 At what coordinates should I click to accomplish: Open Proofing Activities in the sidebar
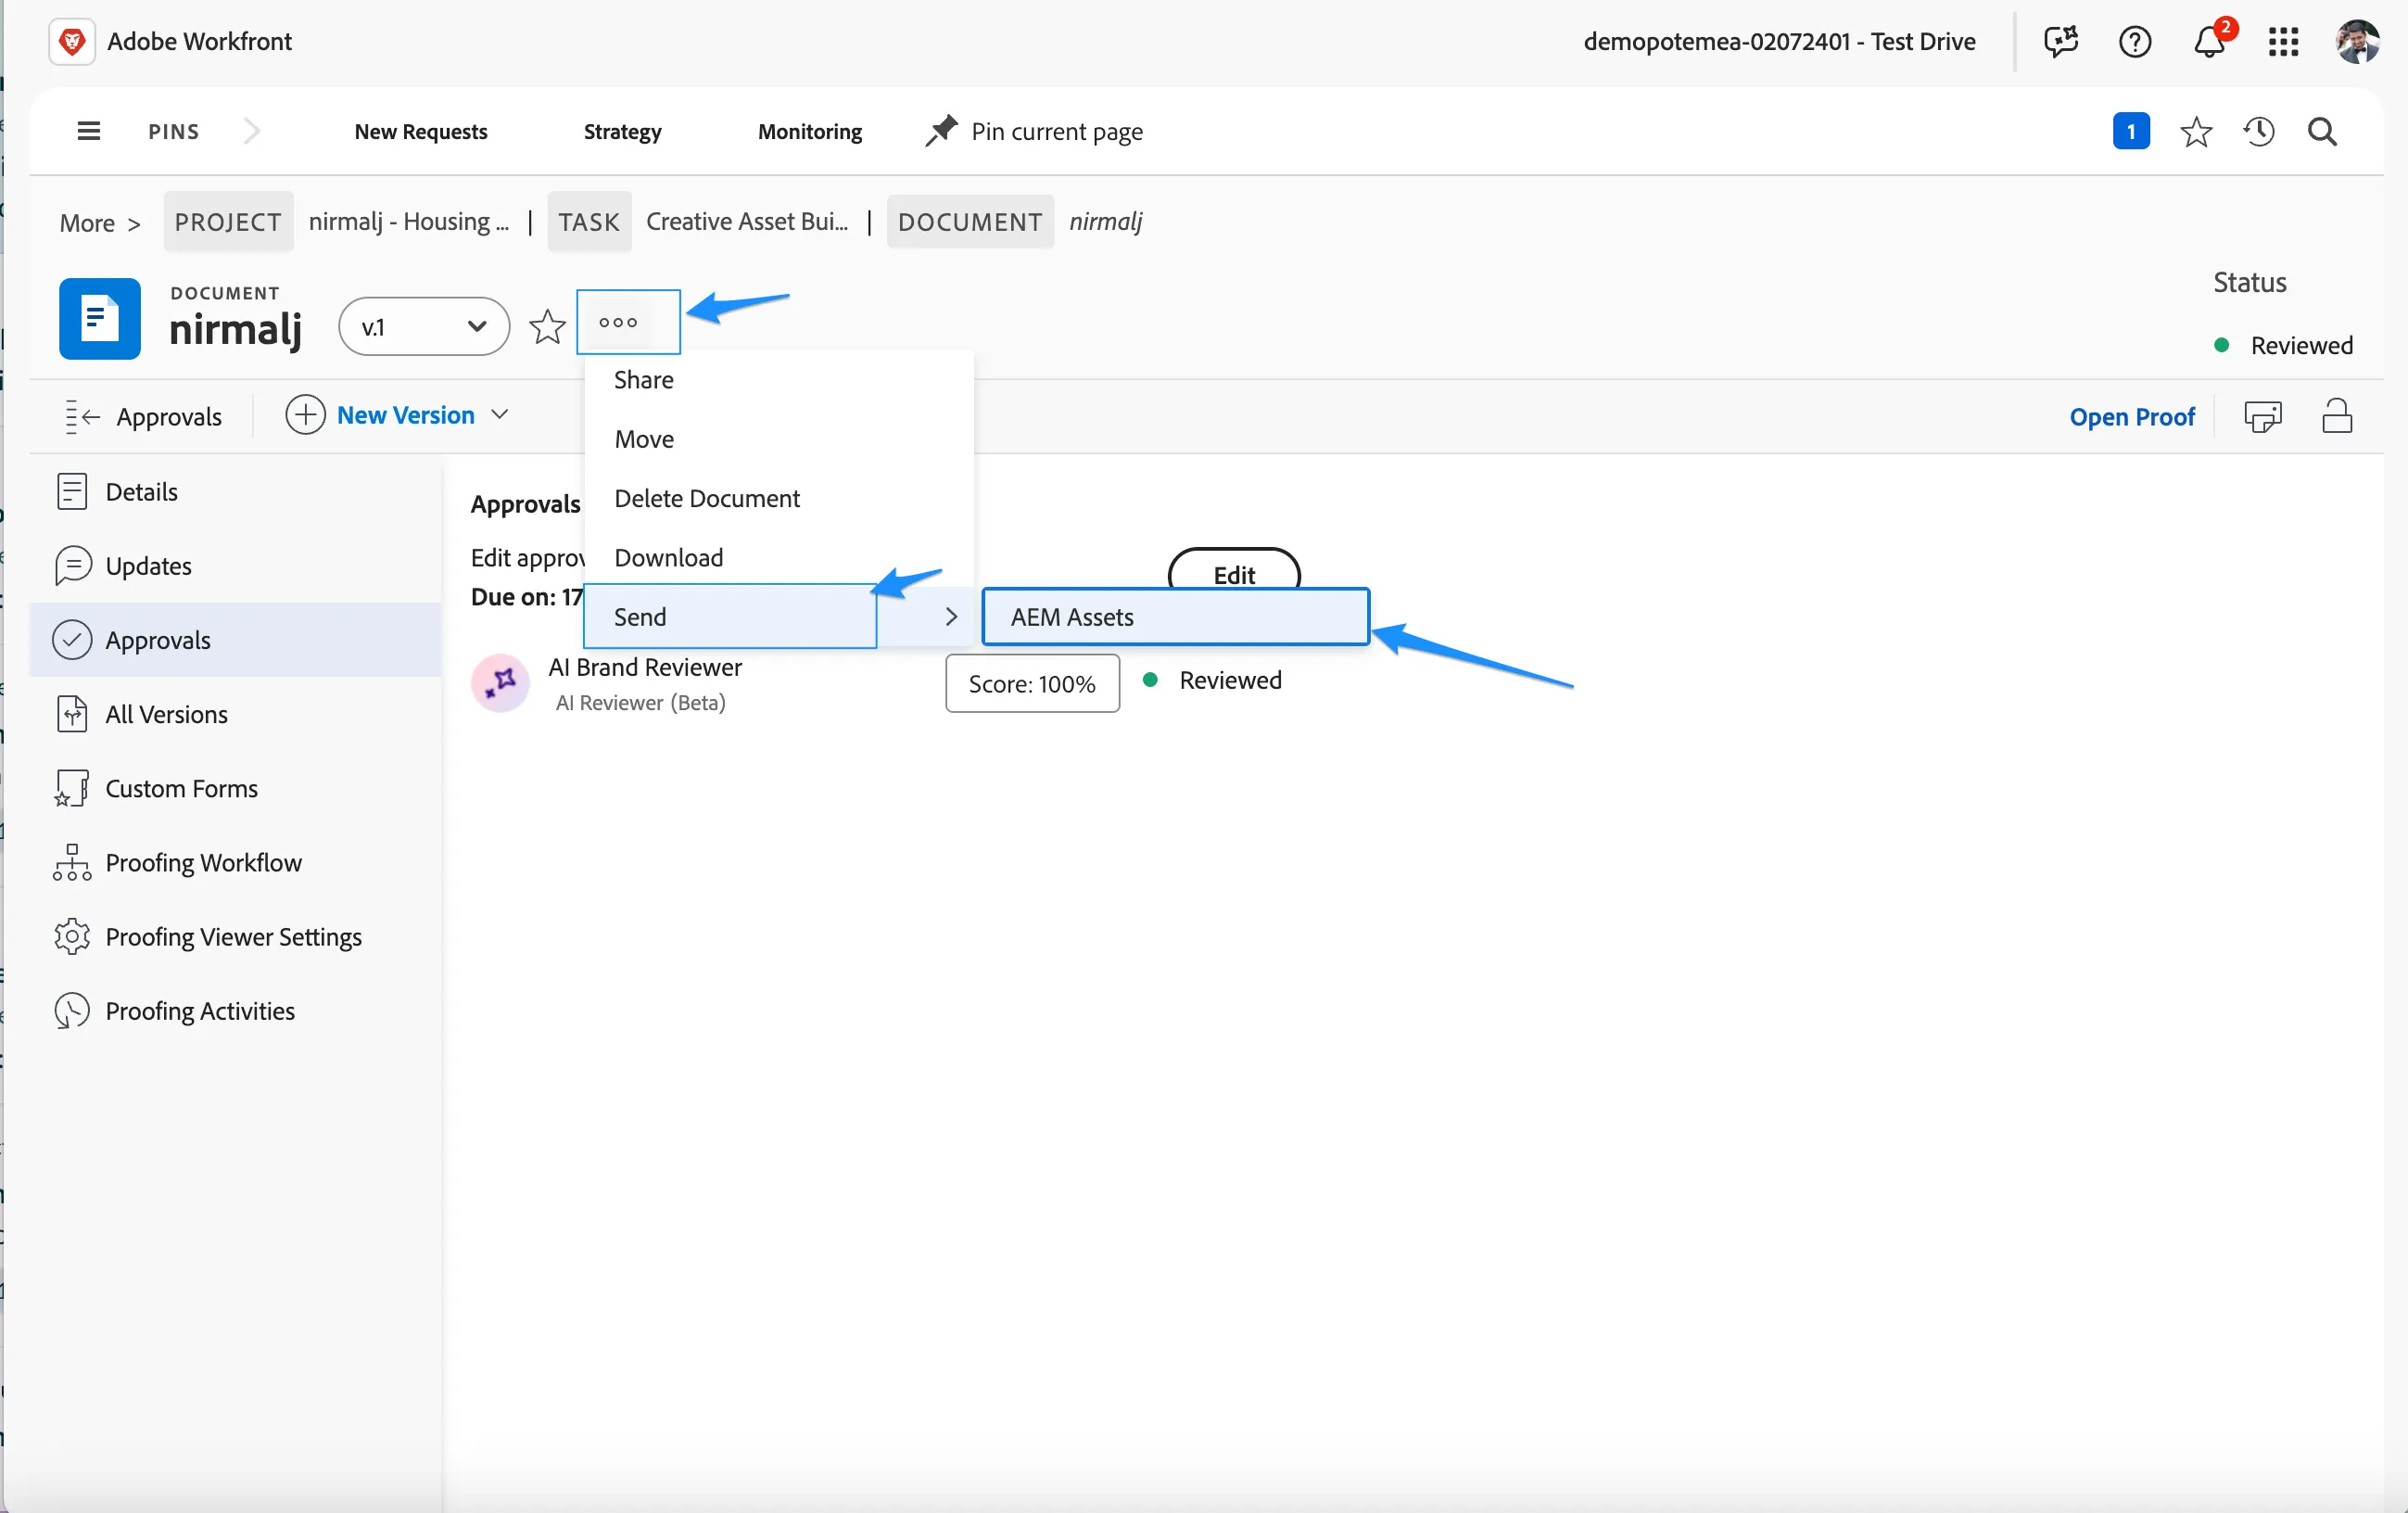point(236,1010)
